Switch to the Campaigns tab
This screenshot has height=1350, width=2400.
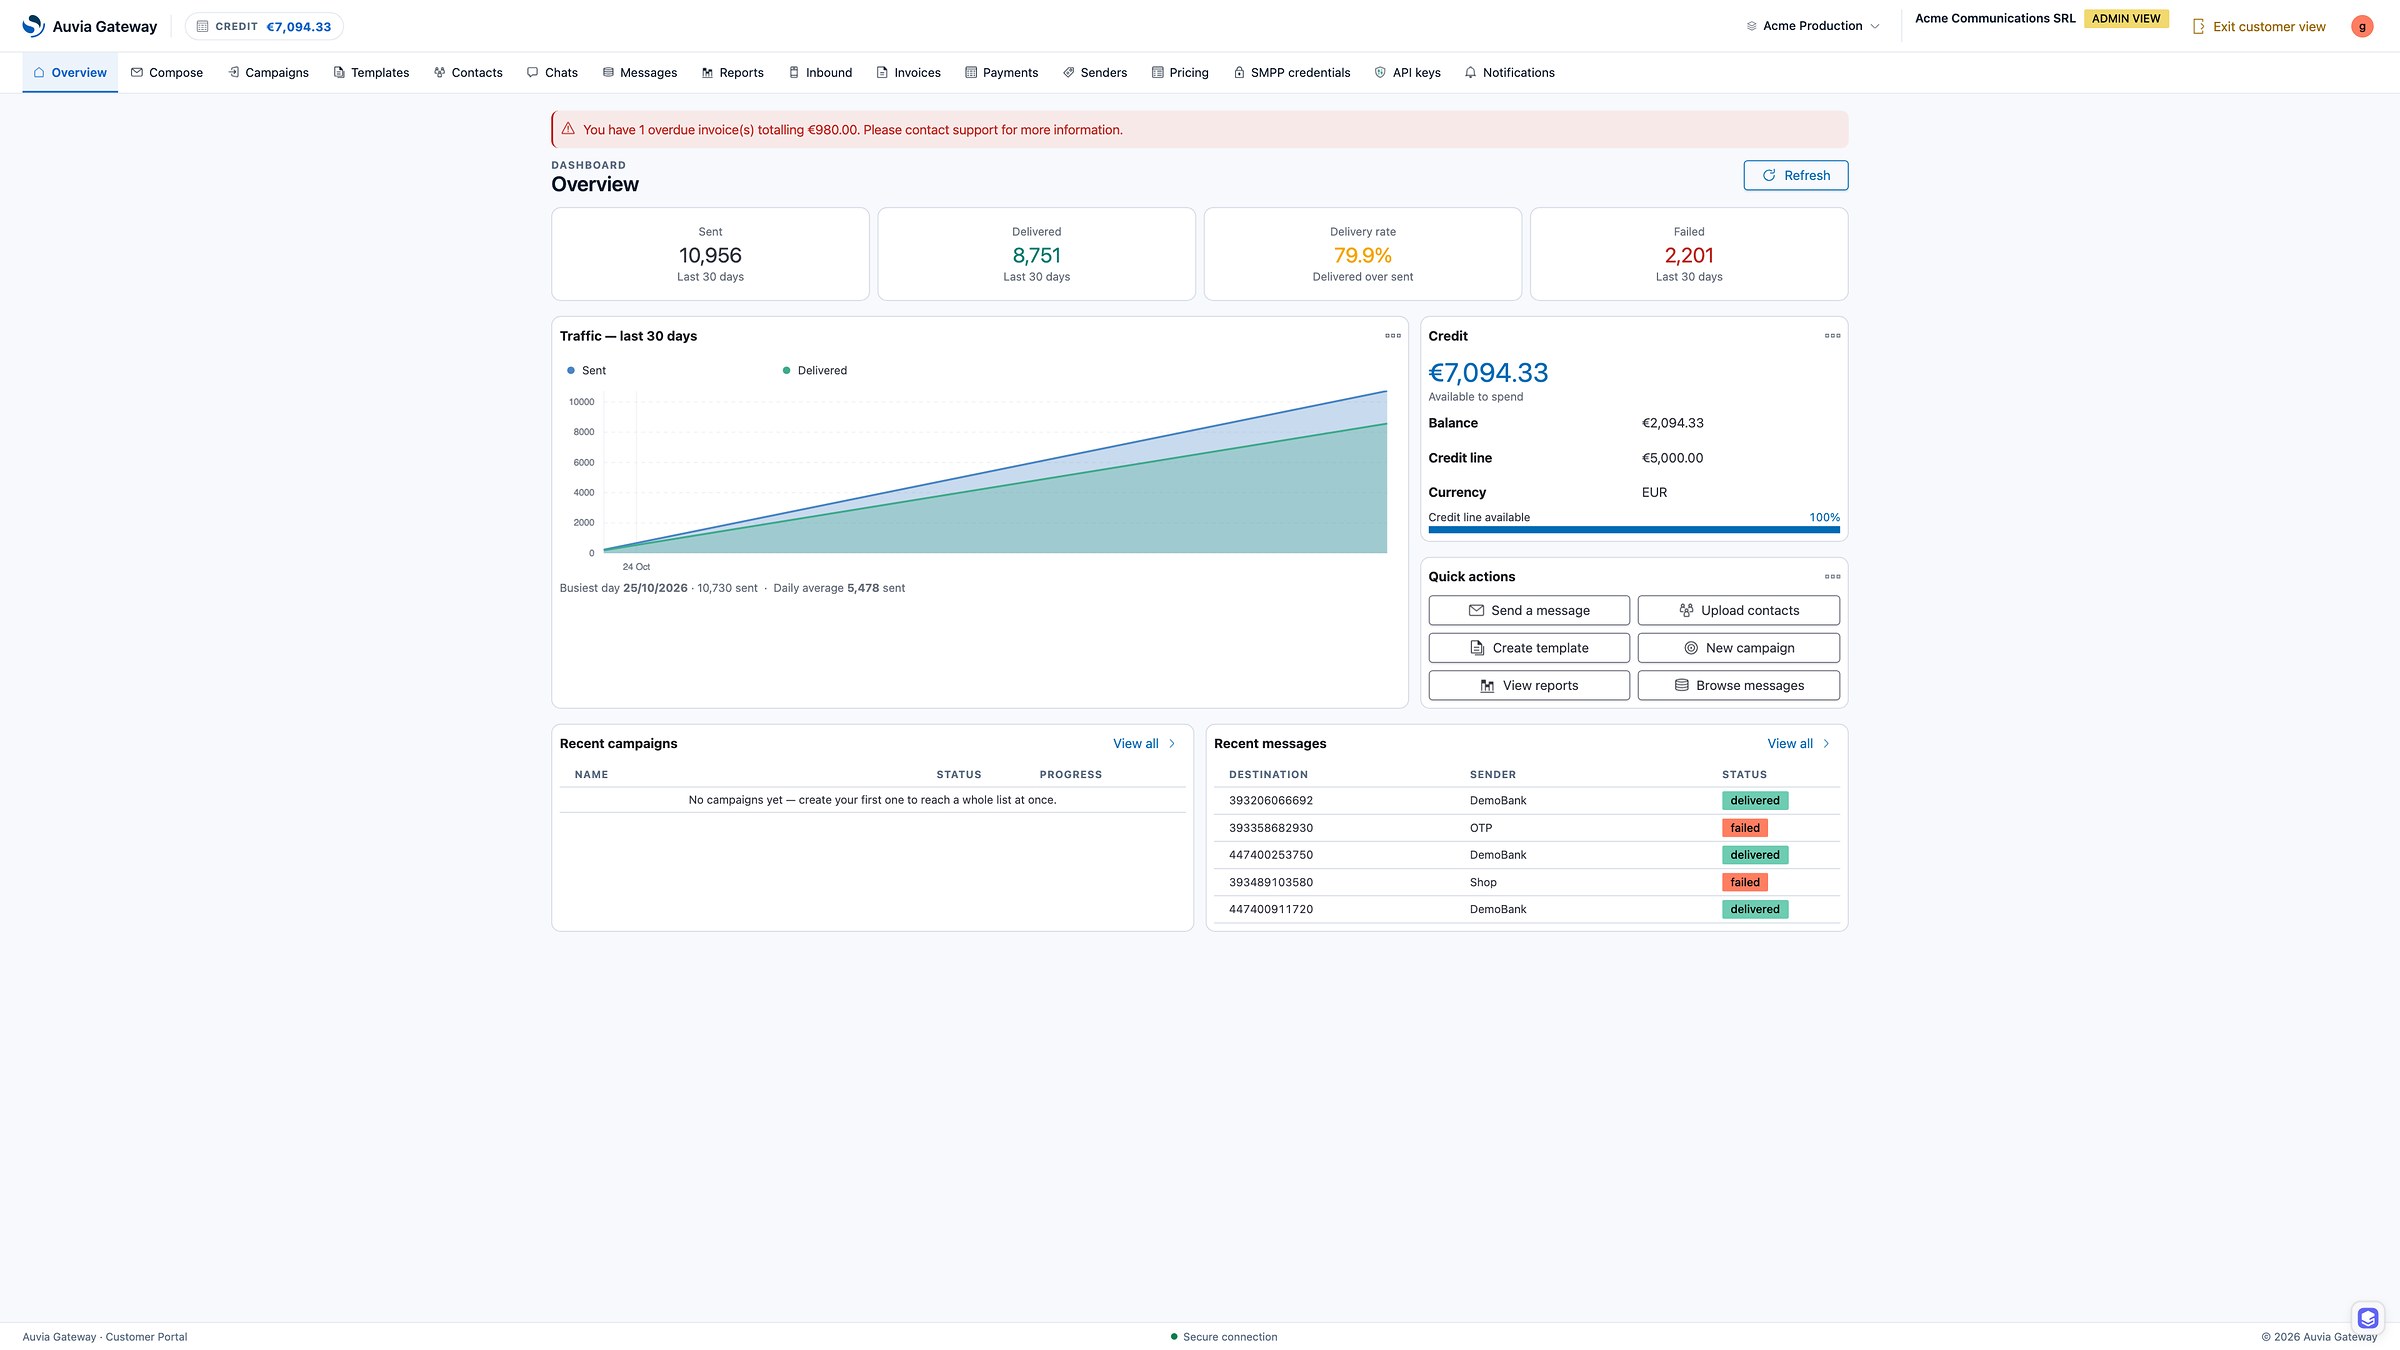coord(268,72)
